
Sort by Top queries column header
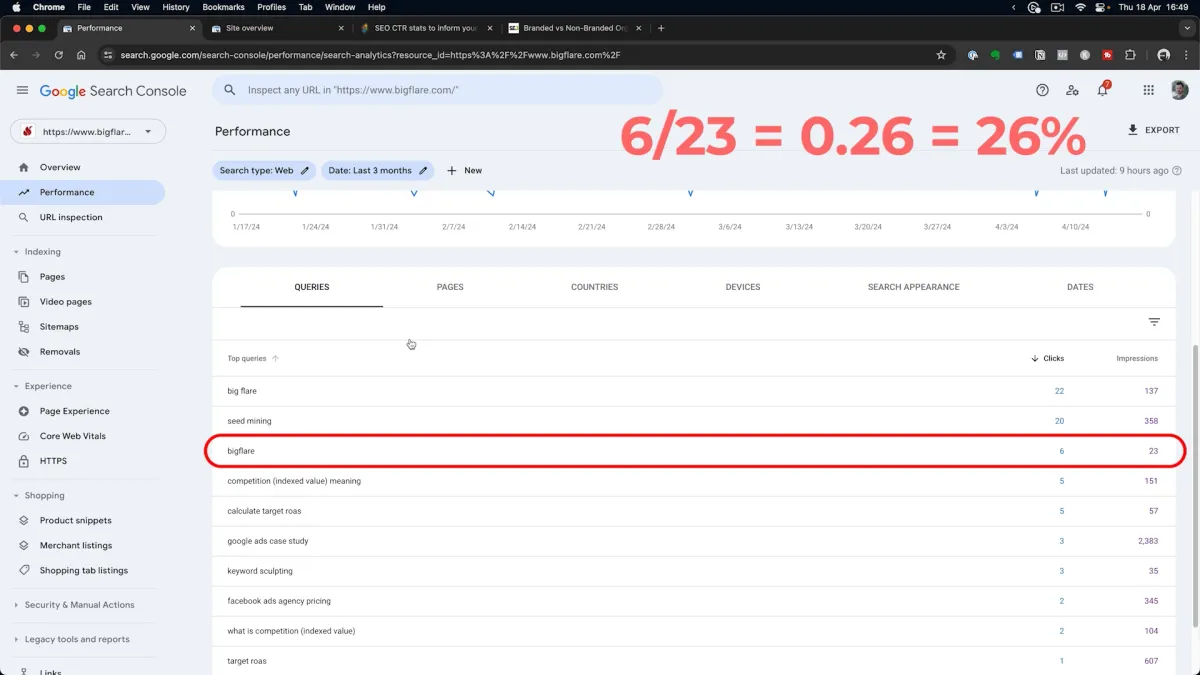pyautogui.click(x=253, y=358)
